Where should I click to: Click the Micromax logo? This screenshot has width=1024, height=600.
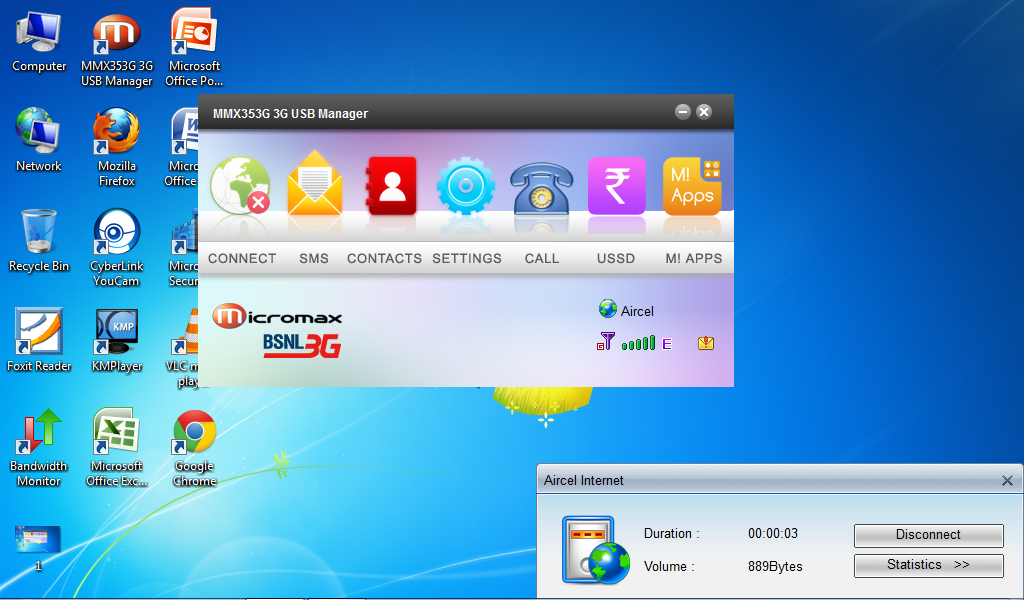278,316
